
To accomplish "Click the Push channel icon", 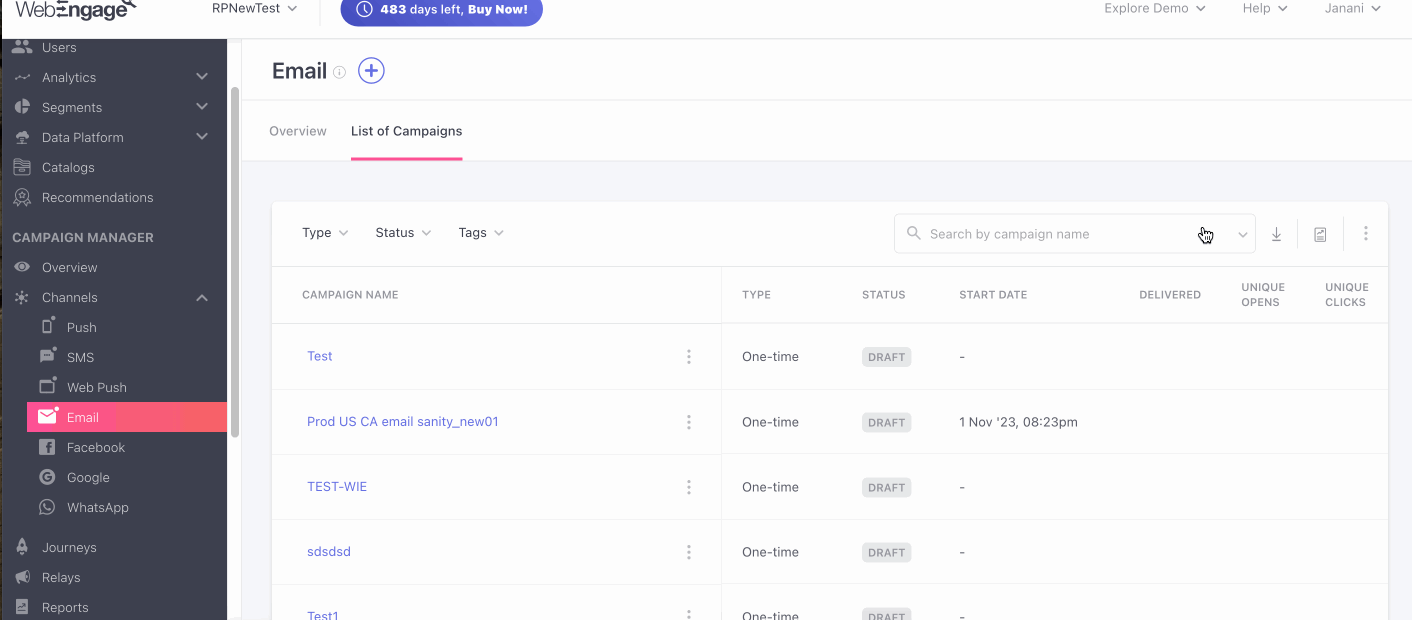I will 47,326.
